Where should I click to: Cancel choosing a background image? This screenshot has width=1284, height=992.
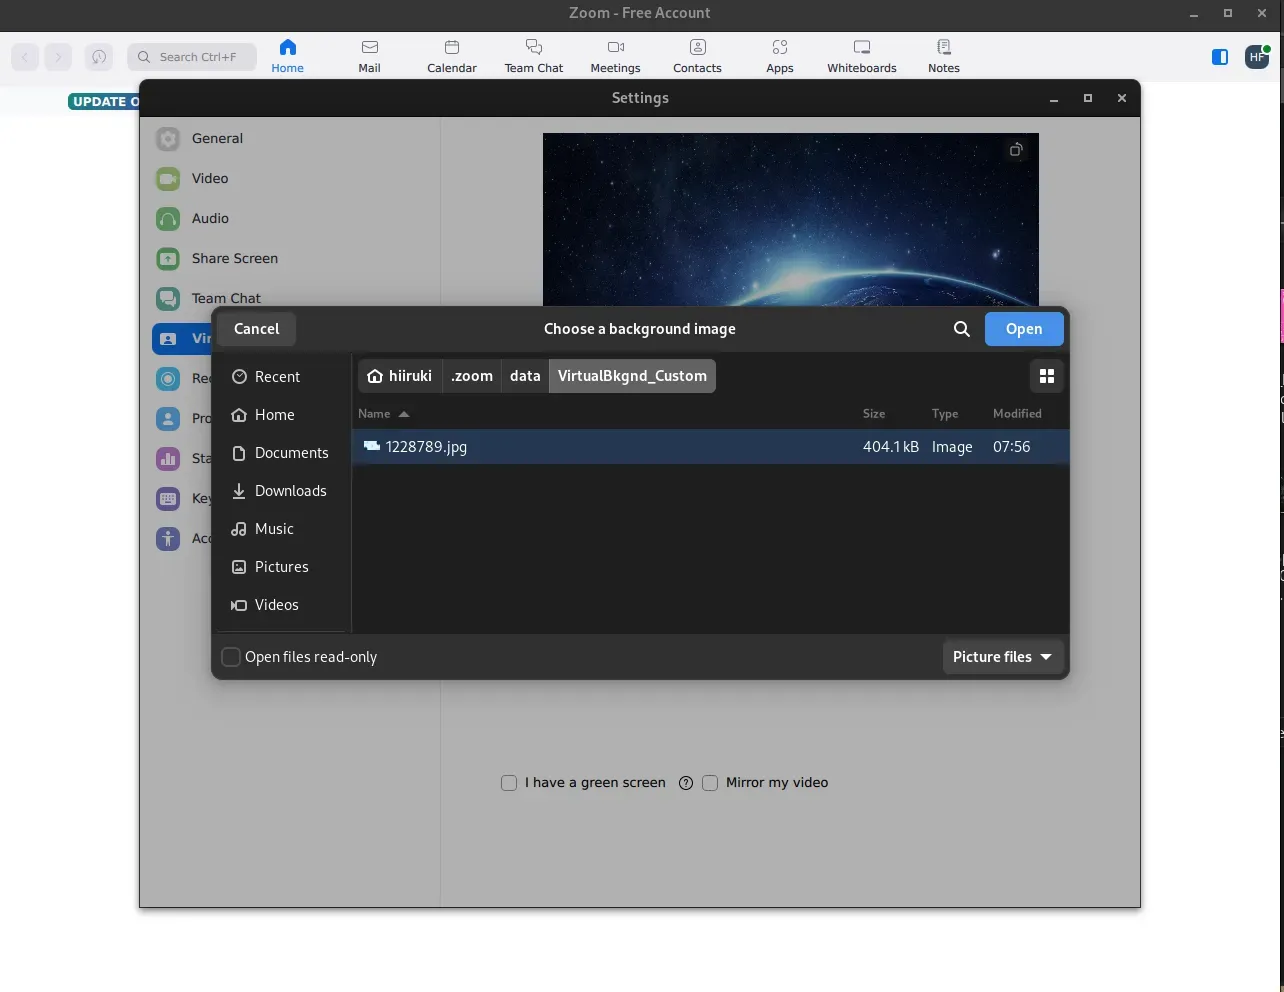(256, 329)
